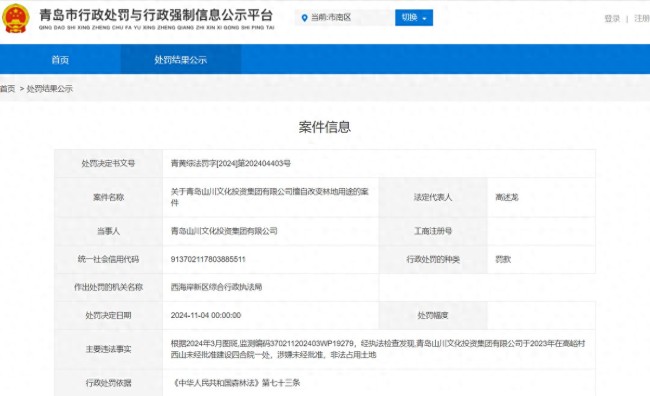Viewport: 650px width, 396px height.
Task: Click the label 当事人
Action: 108,231
